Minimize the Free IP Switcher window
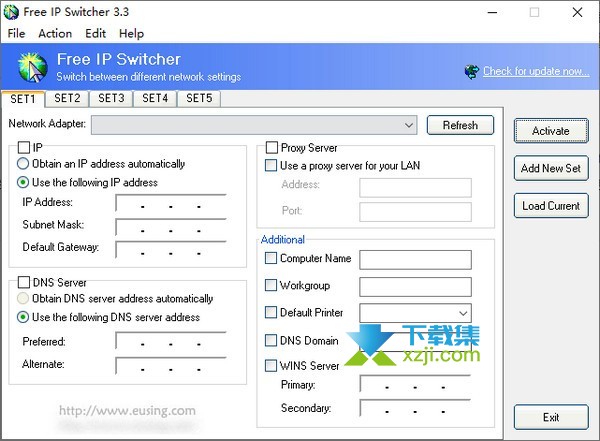This screenshot has width=600, height=441. pyautogui.click(x=492, y=12)
